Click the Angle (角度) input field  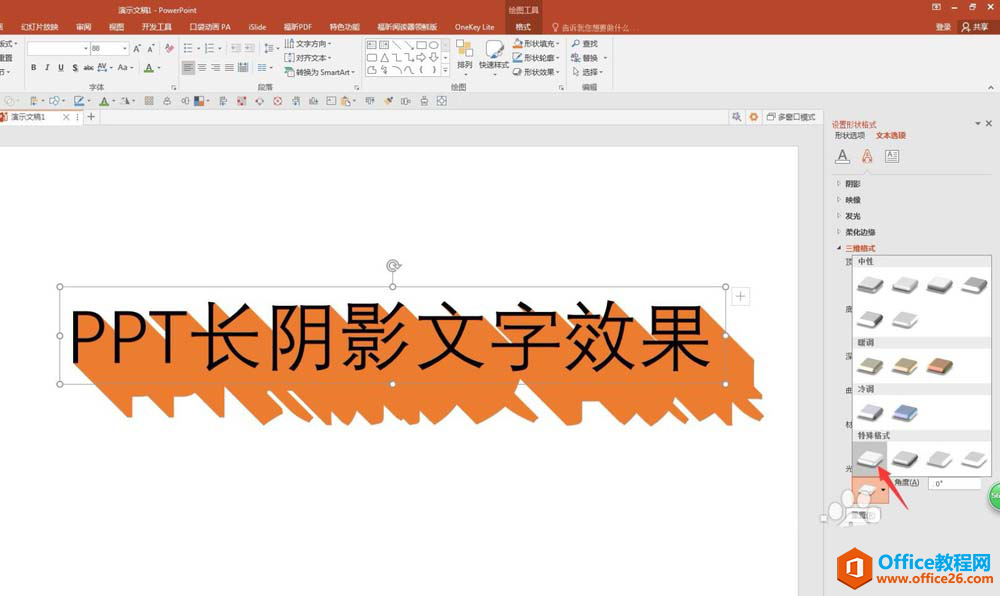954,484
